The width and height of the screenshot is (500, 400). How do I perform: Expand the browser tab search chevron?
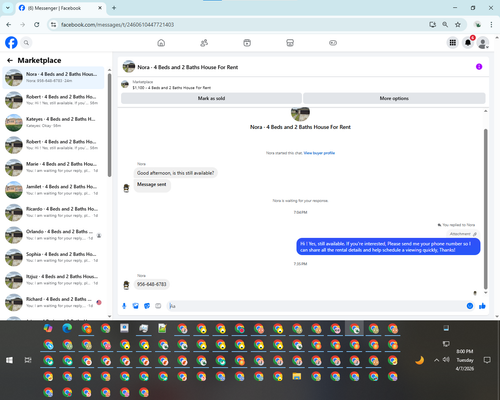(x=8, y=8)
